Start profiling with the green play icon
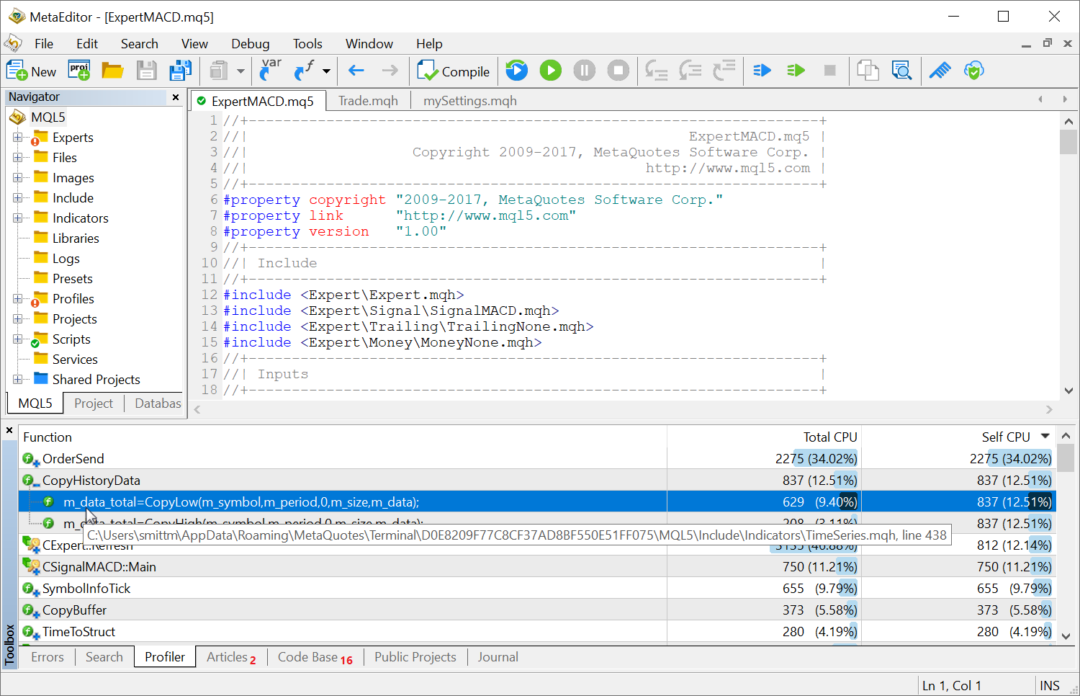This screenshot has width=1080, height=696. point(550,70)
